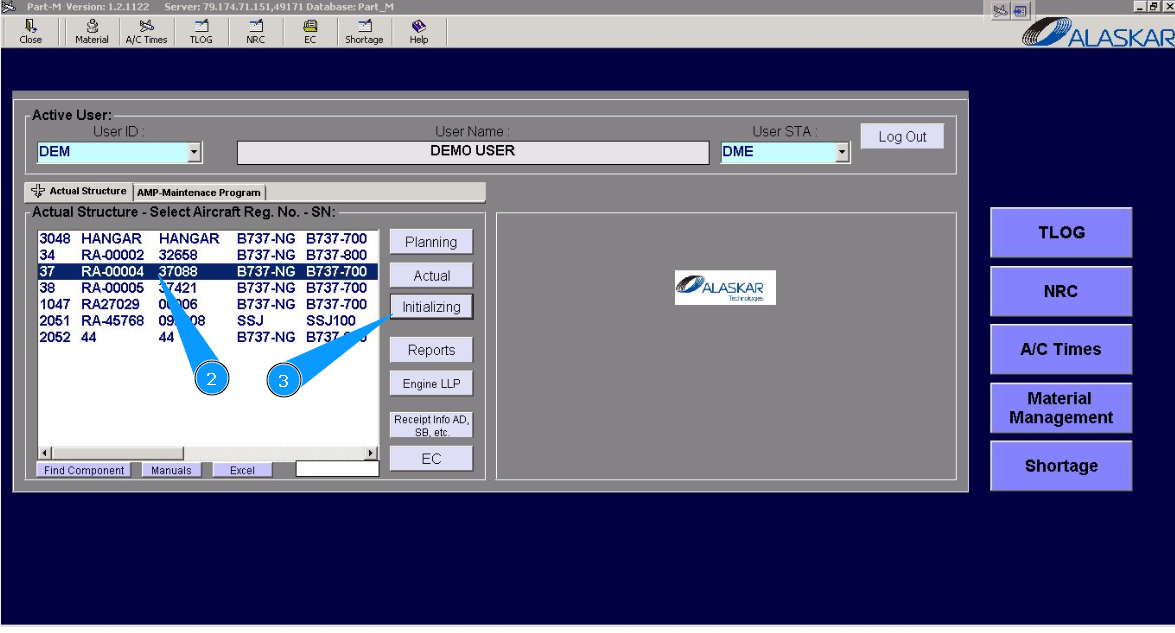
Task: Click the first small icon beside window controls
Action: [x=1000, y=10]
